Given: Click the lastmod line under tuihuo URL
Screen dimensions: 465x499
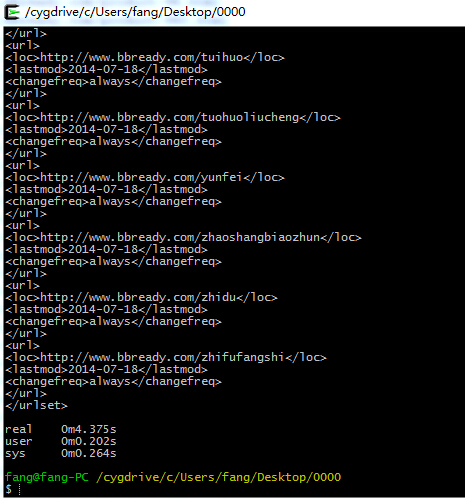Looking at the screenshot, I should (106, 69).
